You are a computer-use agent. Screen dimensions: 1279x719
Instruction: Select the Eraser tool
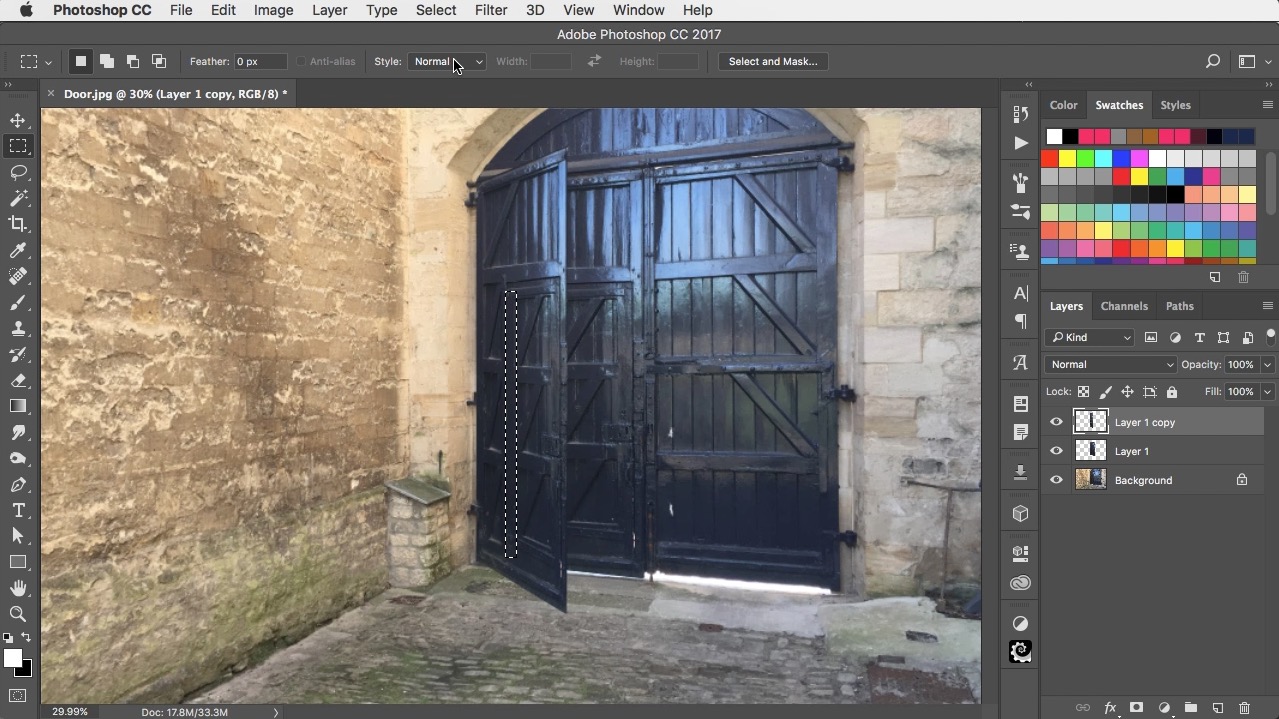tap(18, 380)
